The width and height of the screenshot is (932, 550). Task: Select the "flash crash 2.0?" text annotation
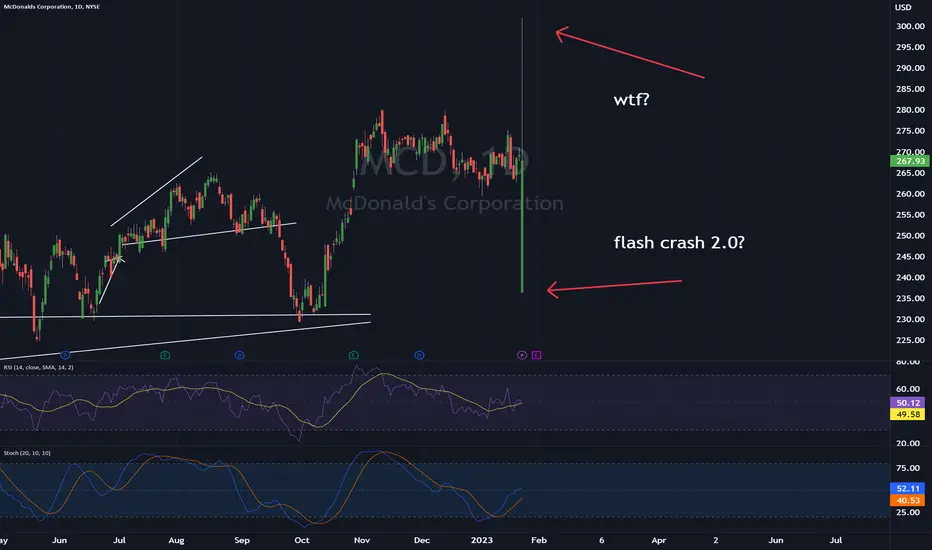pos(679,243)
